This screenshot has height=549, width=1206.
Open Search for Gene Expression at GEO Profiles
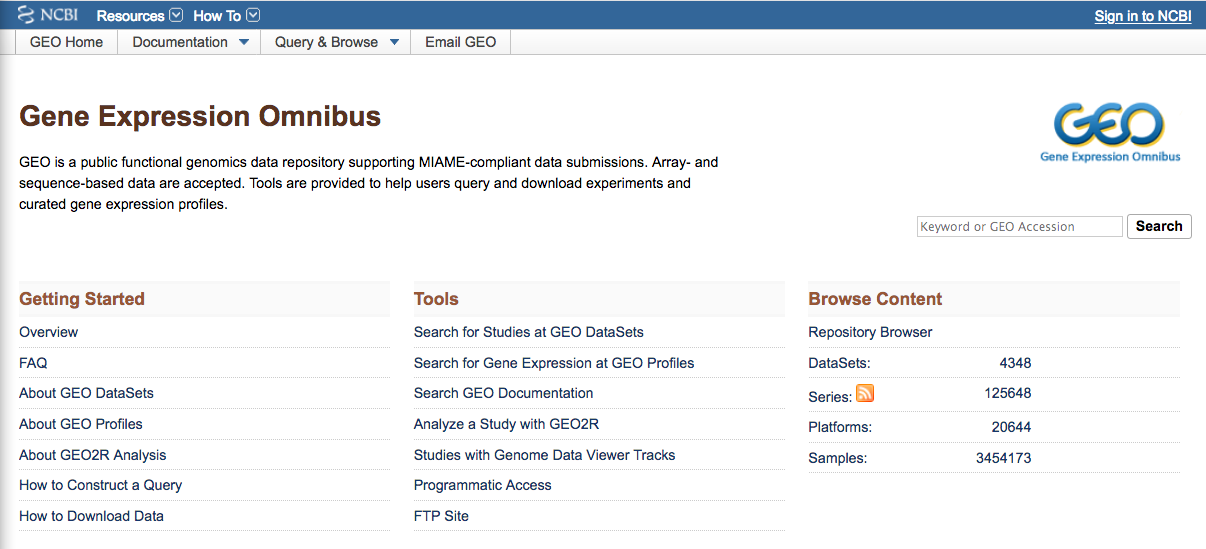pyautogui.click(x=554, y=363)
